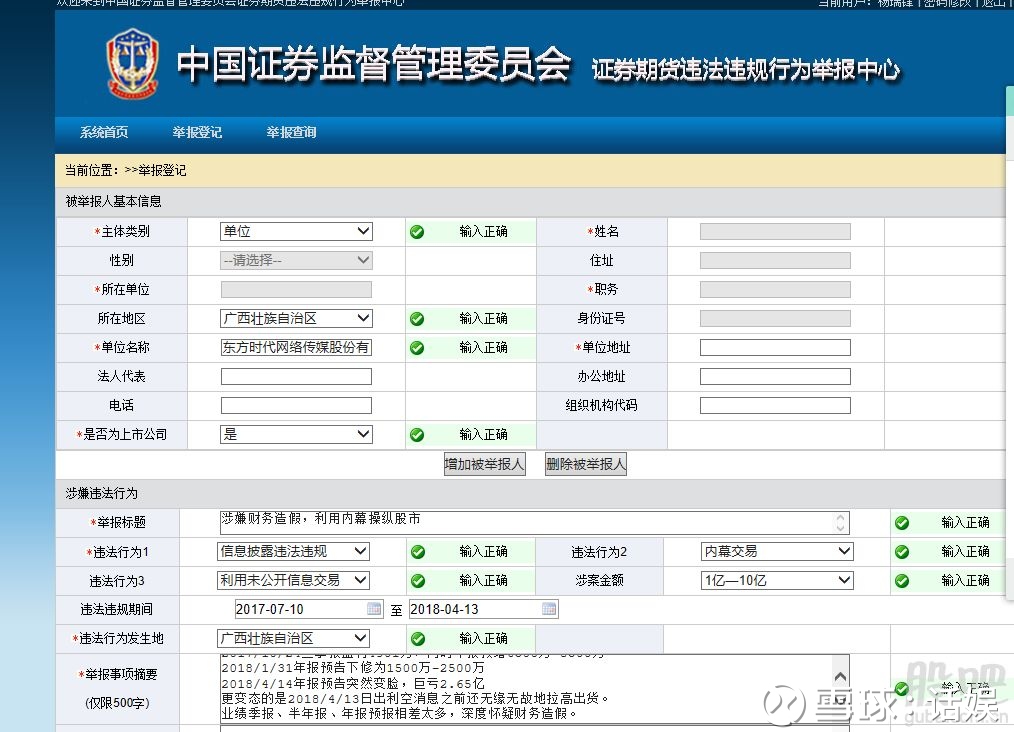Open the calendar picker for end date 2018-04-13
Viewport: 1014px width, 732px height.
click(548, 608)
